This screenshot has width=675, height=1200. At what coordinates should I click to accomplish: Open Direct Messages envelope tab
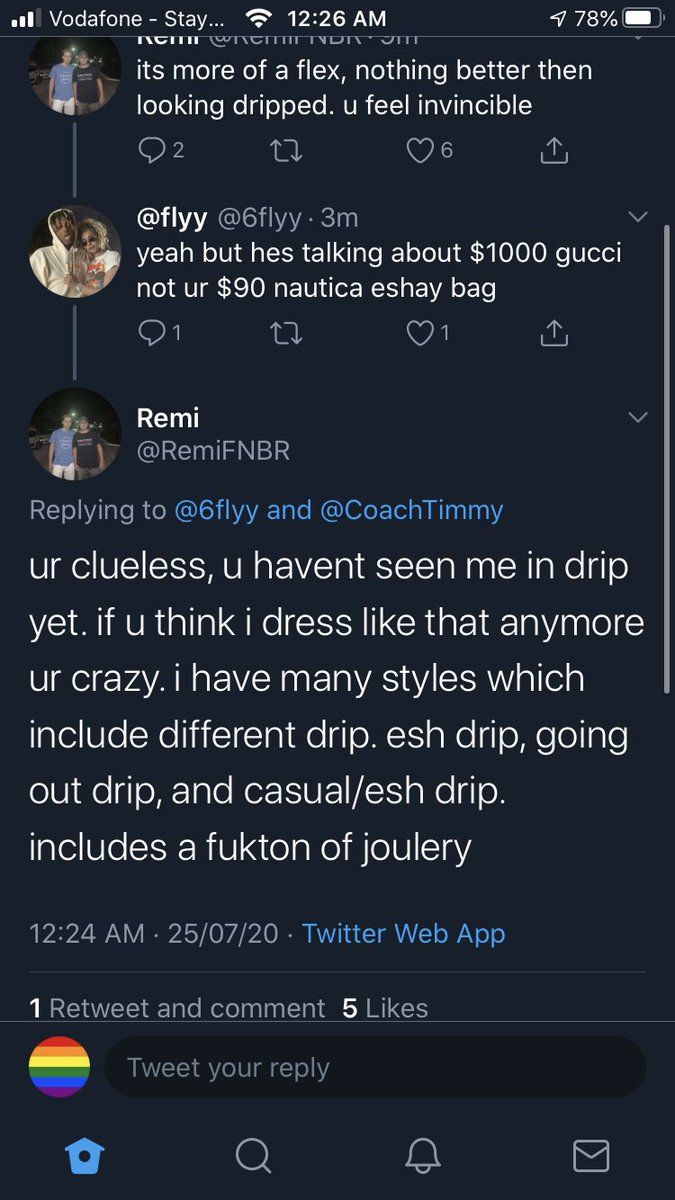coord(591,1155)
